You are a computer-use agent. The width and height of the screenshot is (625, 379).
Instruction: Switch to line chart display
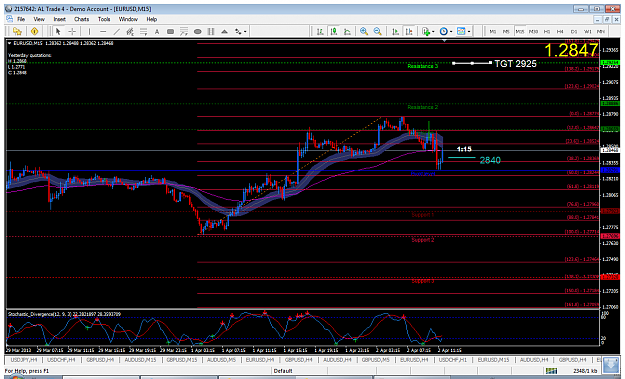tap(348, 31)
